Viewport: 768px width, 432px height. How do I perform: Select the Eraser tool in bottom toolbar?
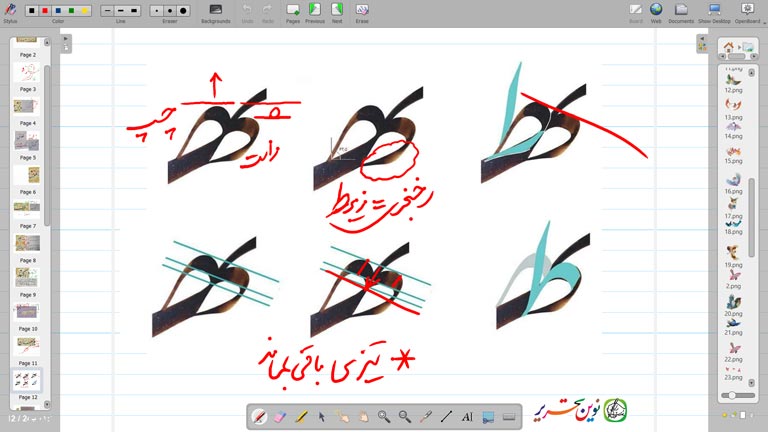(280, 416)
